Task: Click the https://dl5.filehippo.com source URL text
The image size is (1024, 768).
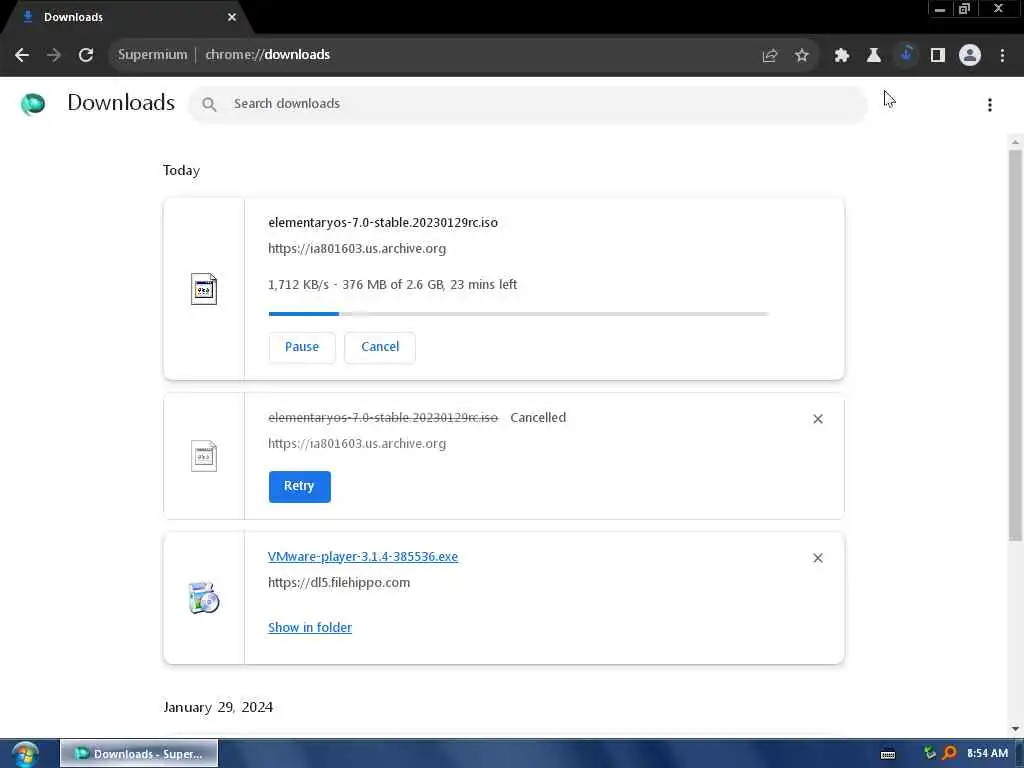Action: point(339,583)
